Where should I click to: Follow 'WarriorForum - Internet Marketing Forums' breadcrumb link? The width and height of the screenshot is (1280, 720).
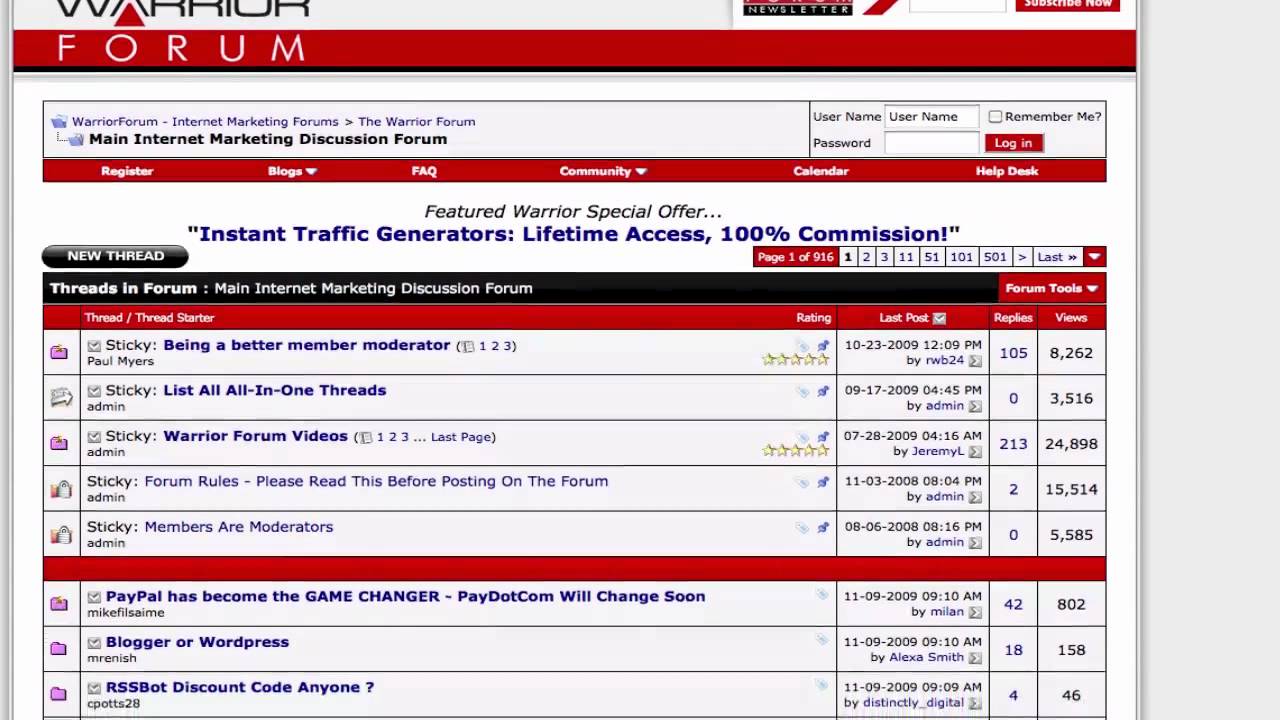click(205, 122)
